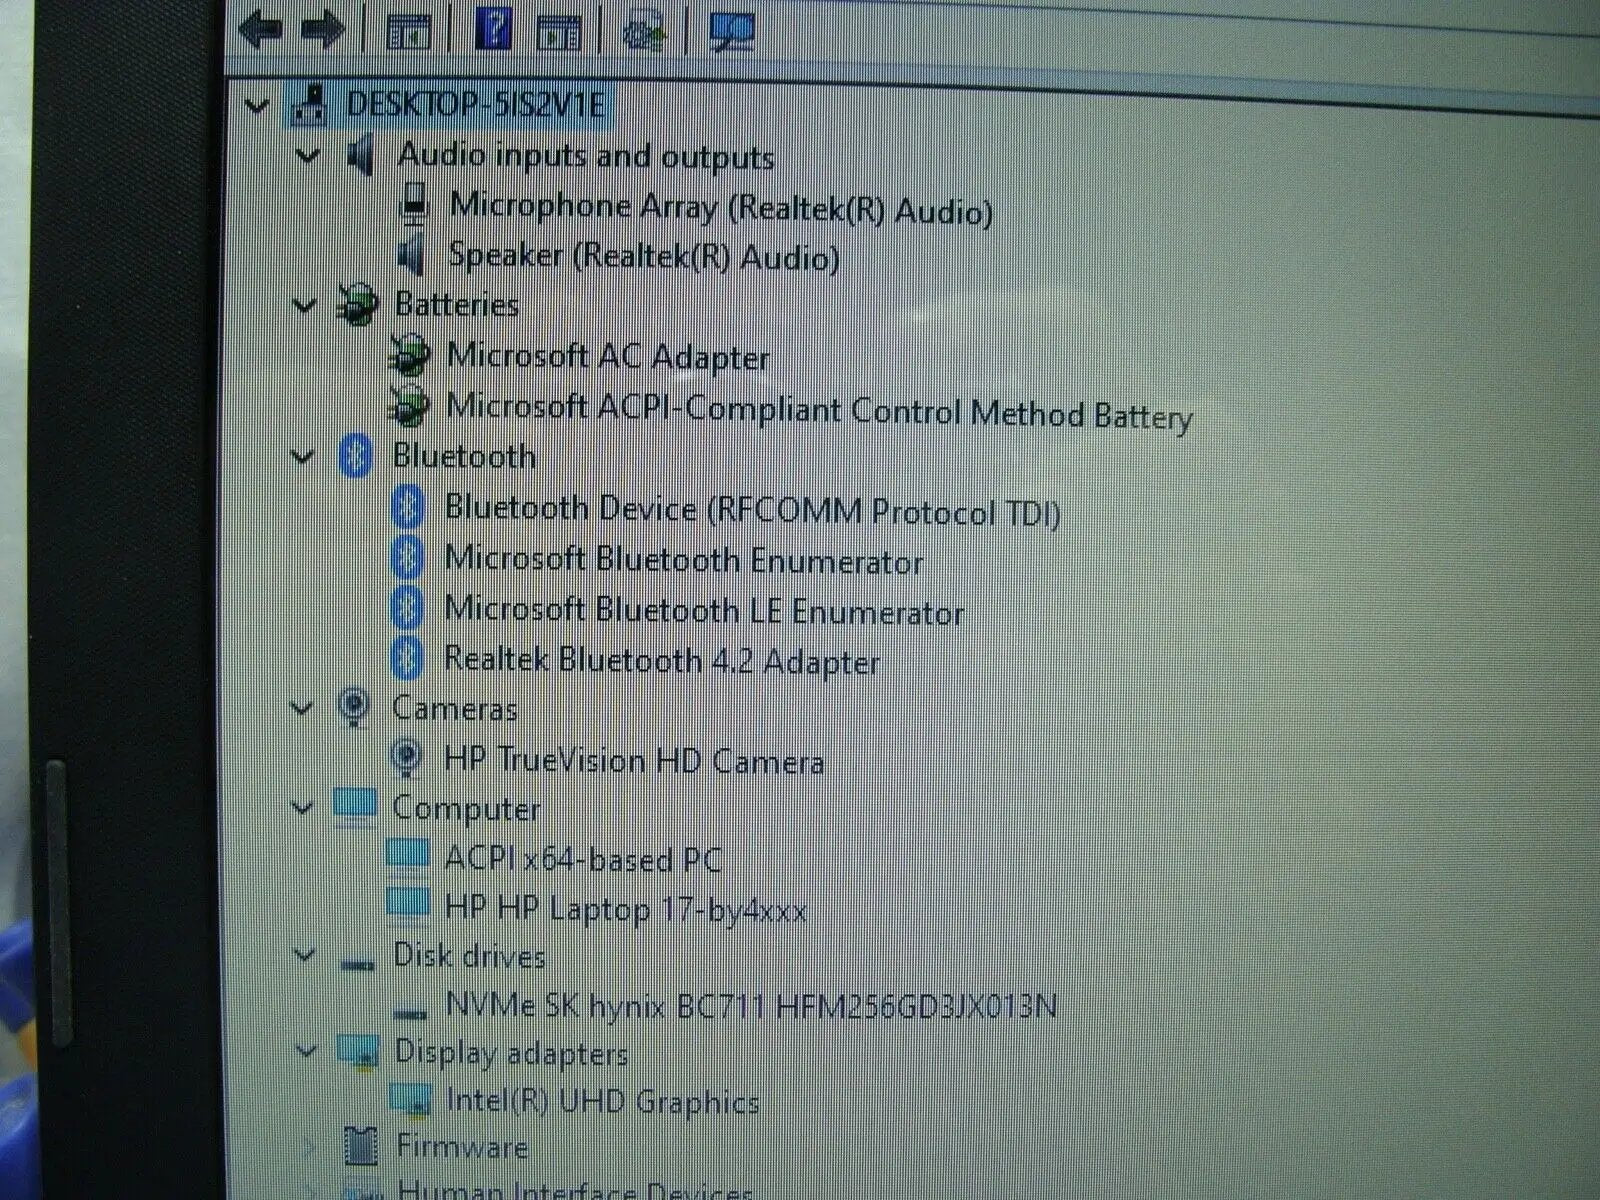1600x1200 pixels.
Task: Select the Display adapters category label
Action: coord(512,1052)
